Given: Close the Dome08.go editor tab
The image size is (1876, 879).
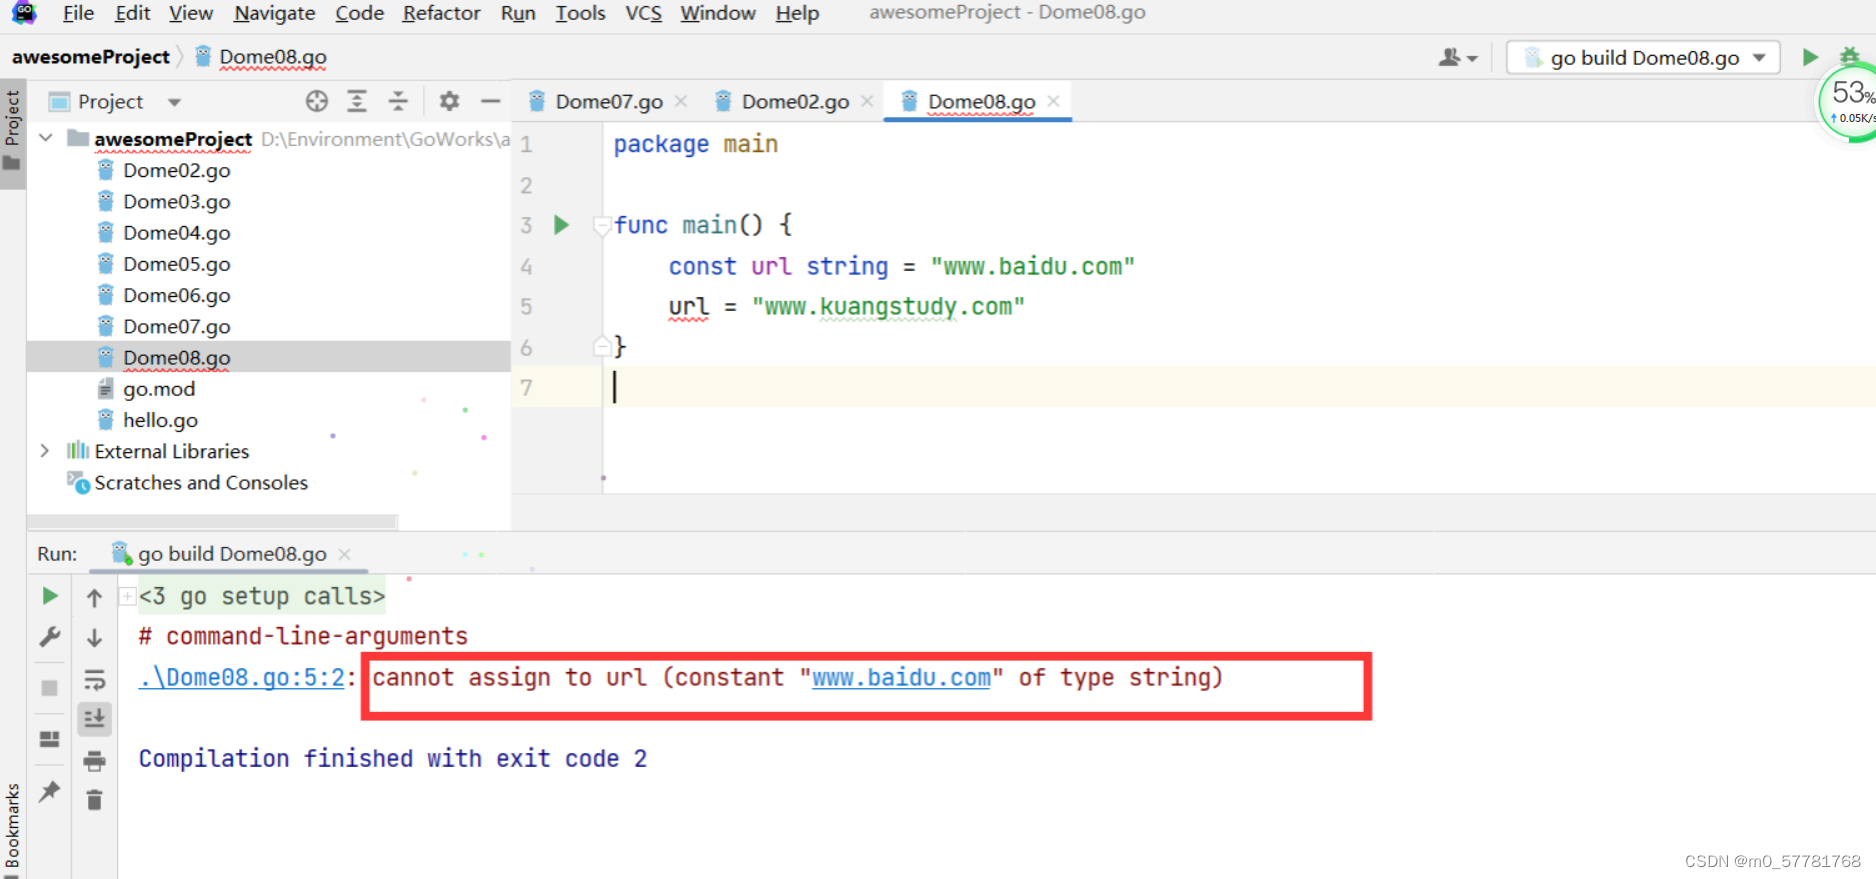Looking at the screenshot, I should (x=1053, y=101).
